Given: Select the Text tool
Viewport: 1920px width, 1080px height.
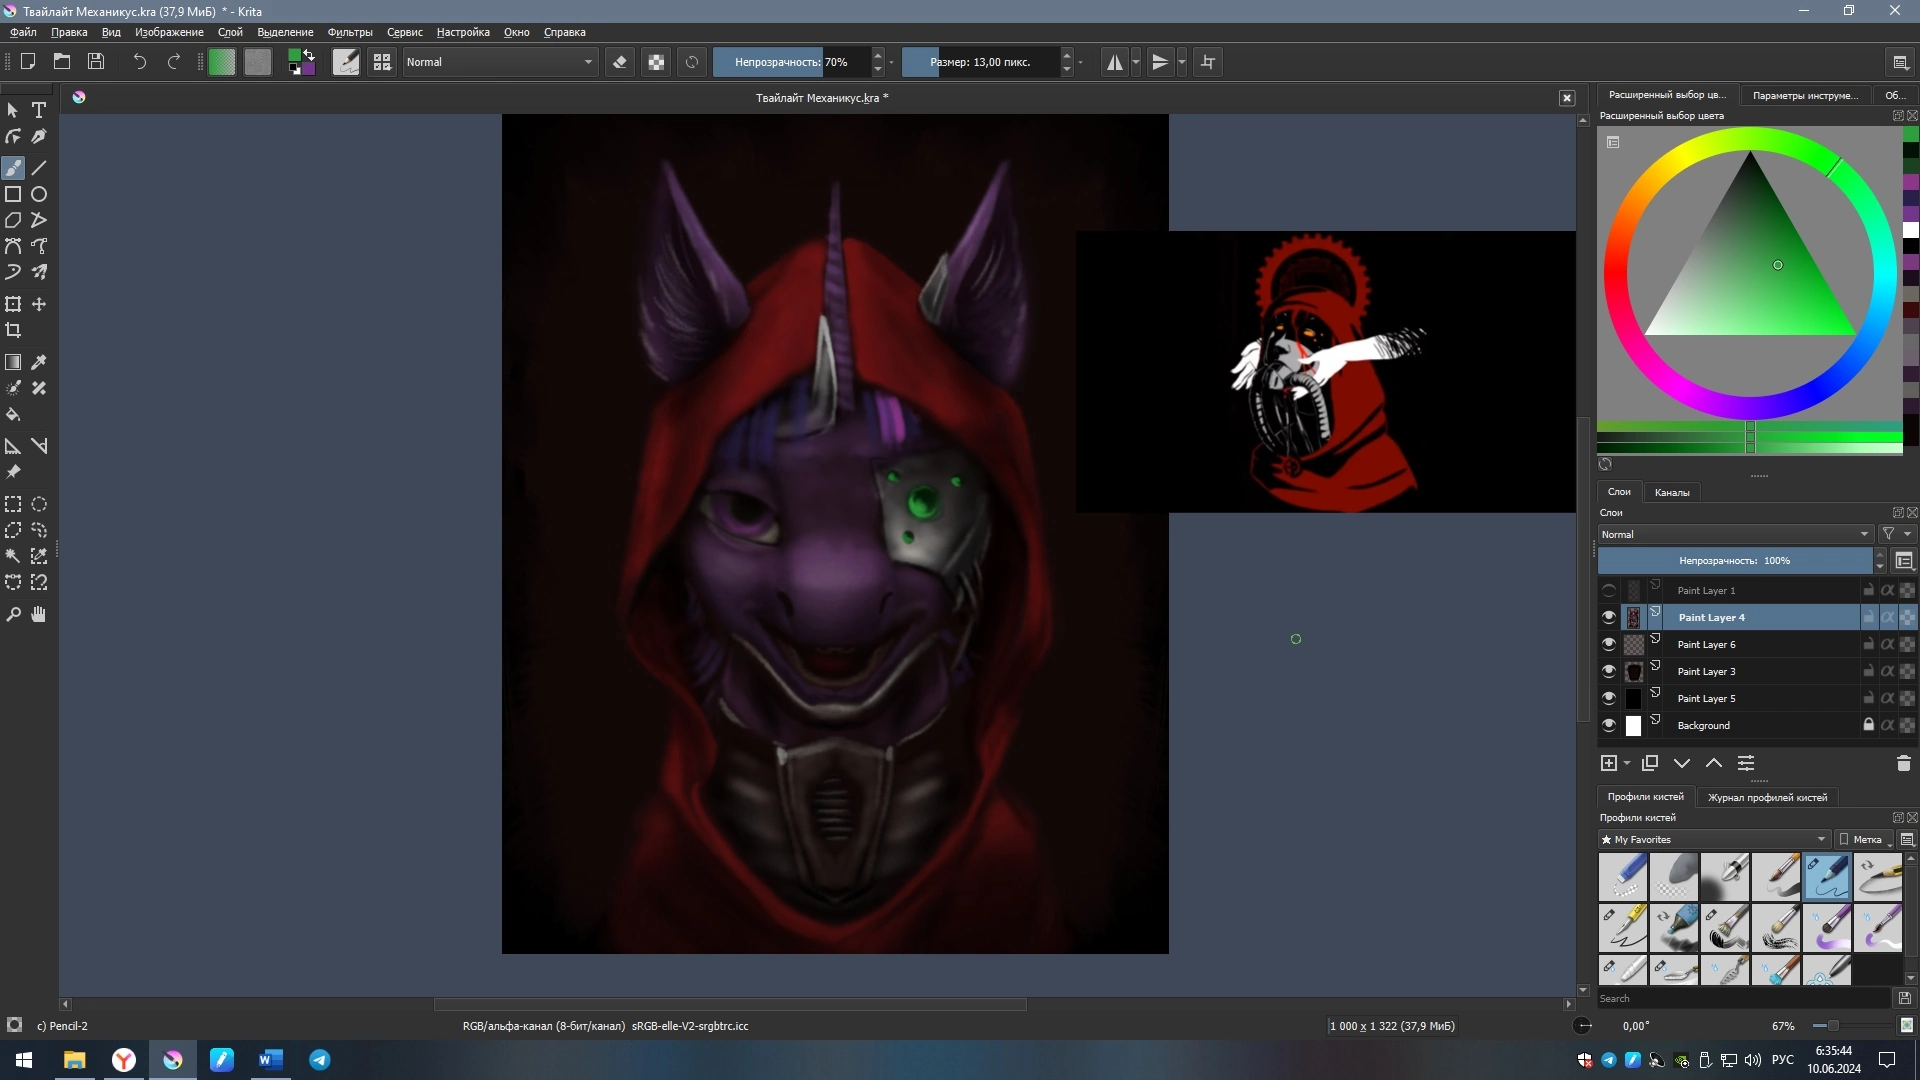Looking at the screenshot, I should click(x=39, y=110).
